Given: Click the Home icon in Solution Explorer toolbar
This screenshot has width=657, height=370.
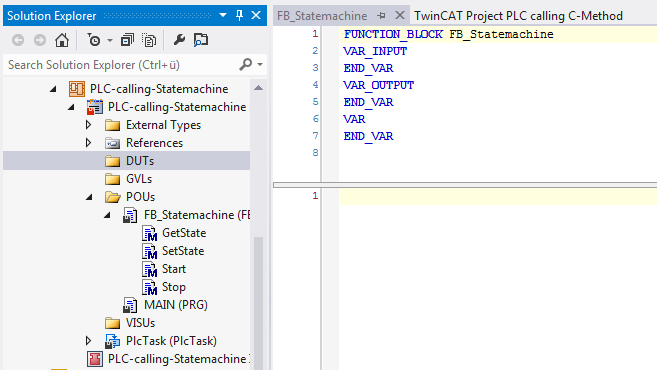Looking at the screenshot, I should click(x=62, y=40).
